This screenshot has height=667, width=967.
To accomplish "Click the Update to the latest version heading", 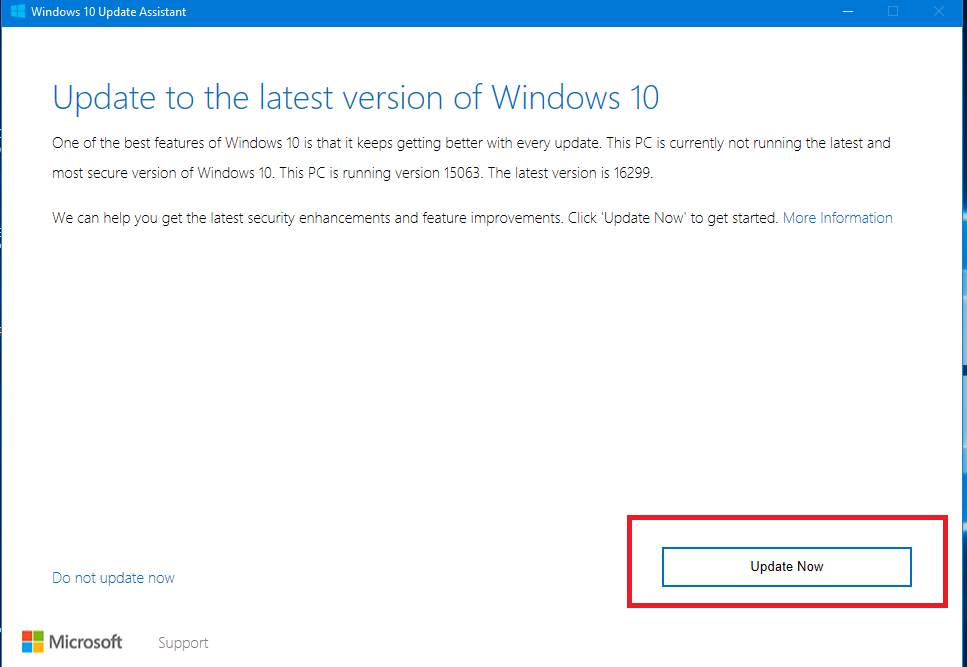I will coord(356,97).
